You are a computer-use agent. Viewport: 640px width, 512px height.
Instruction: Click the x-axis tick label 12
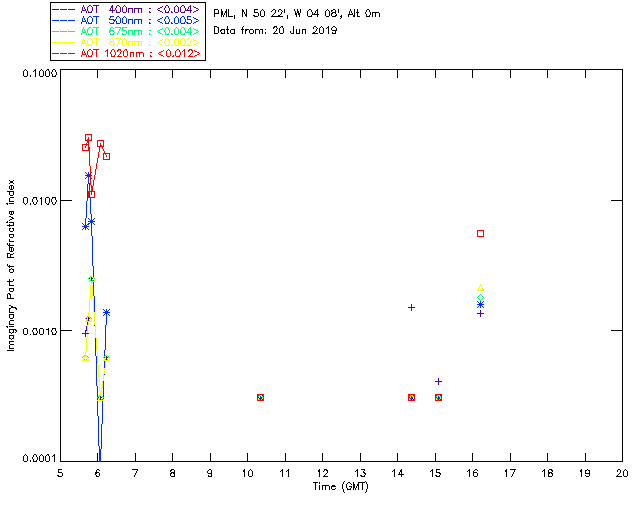(x=322, y=473)
